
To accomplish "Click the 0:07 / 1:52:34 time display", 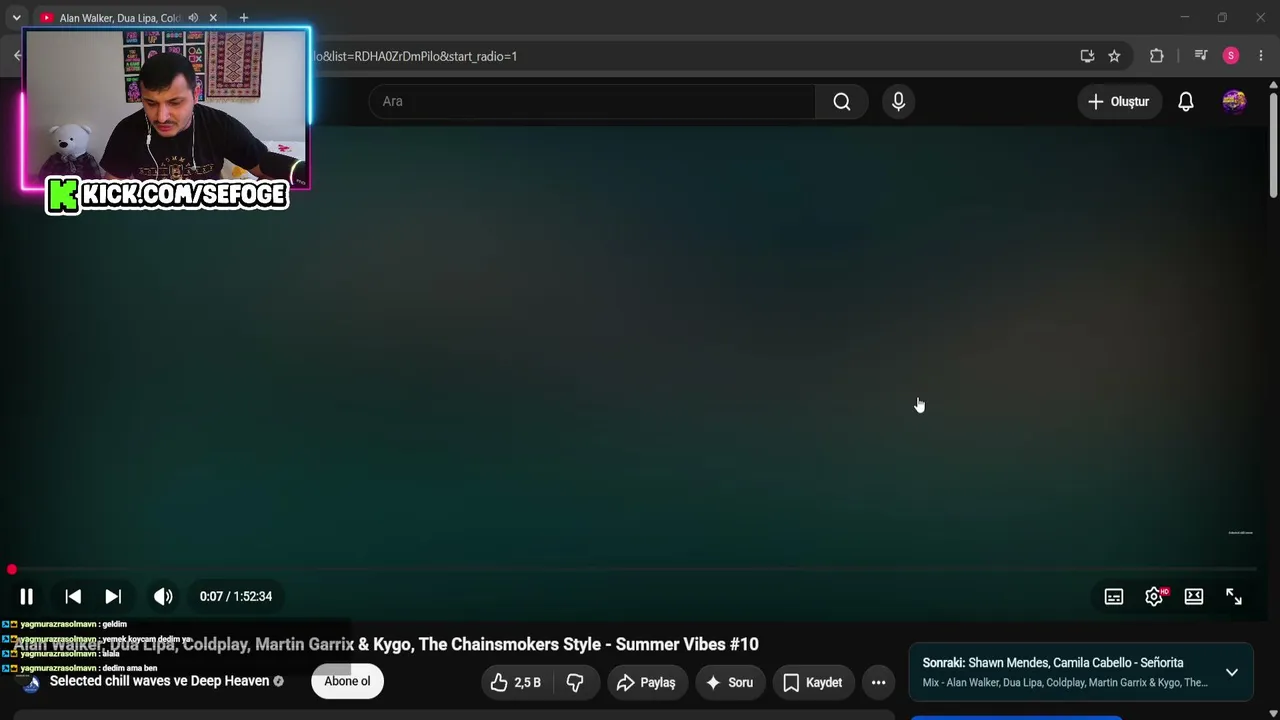I will [236, 596].
